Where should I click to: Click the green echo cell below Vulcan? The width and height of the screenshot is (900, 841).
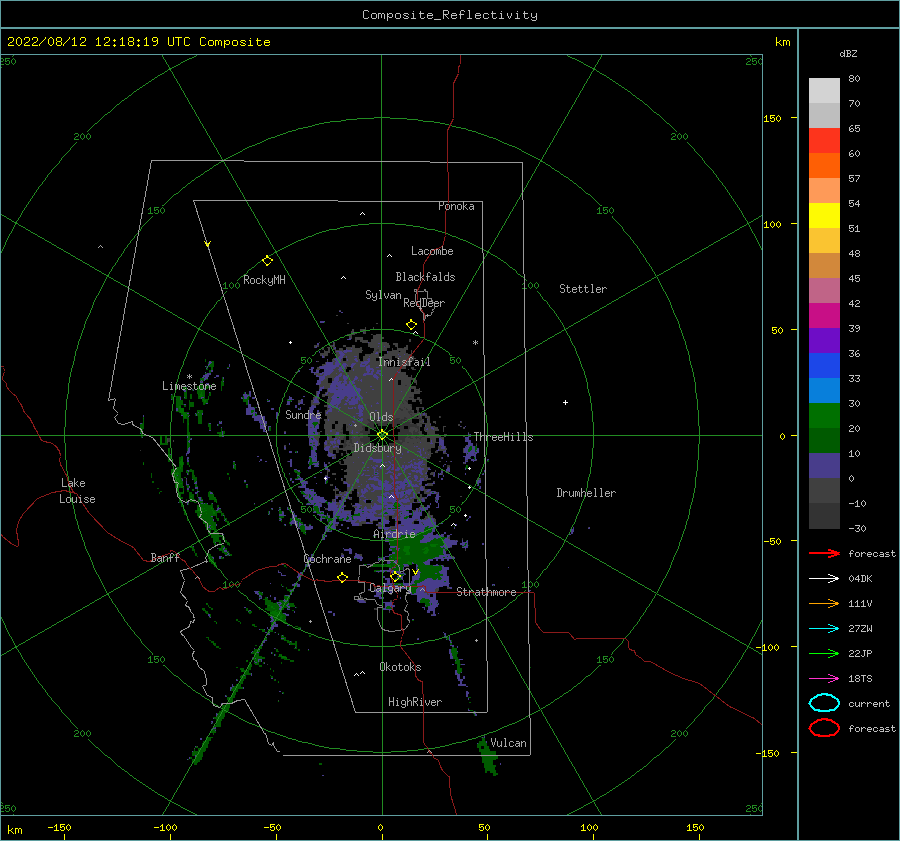[x=488, y=757]
